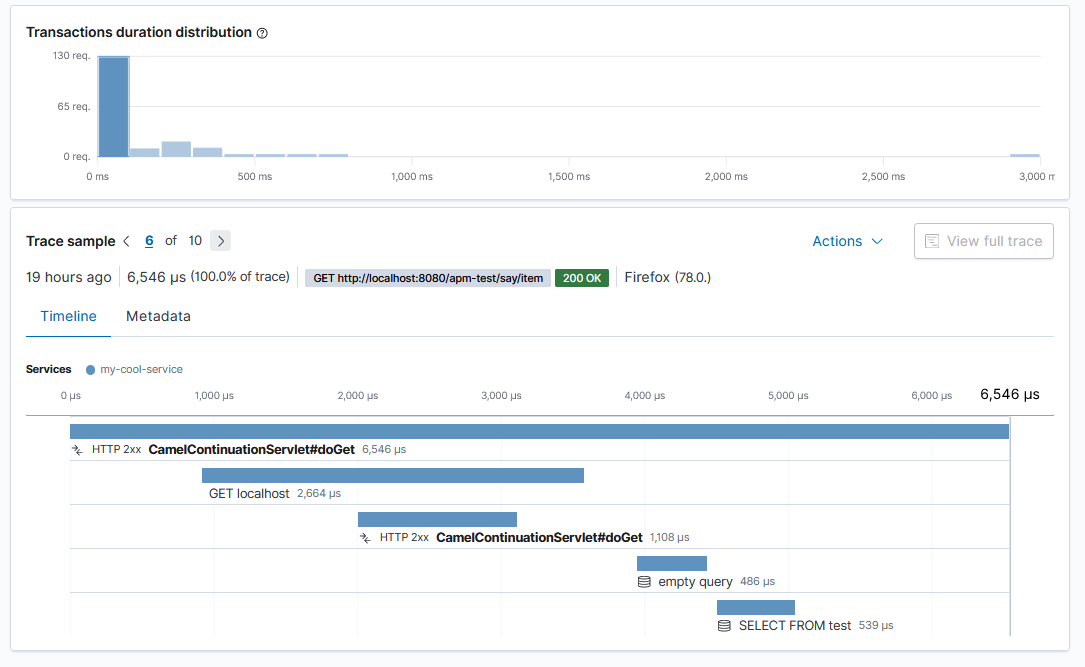Open the GET localhost span bar

[x=393, y=475]
